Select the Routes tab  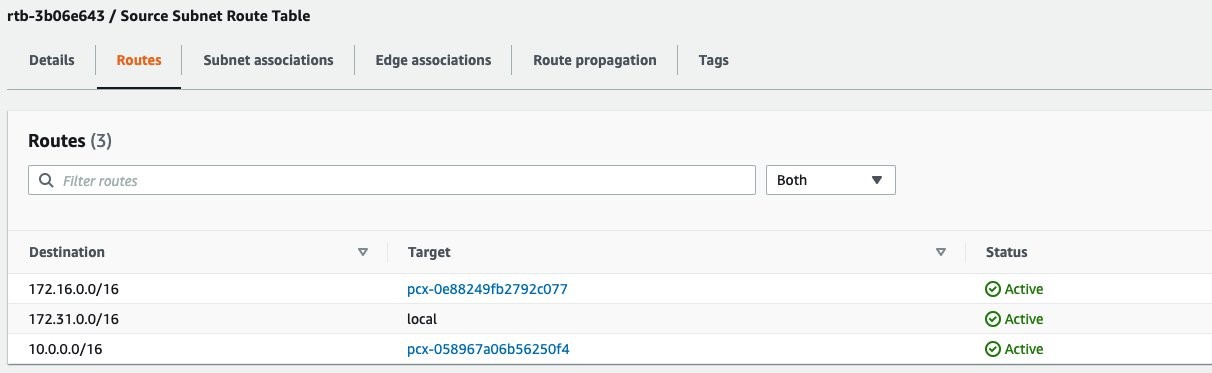click(x=139, y=60)
